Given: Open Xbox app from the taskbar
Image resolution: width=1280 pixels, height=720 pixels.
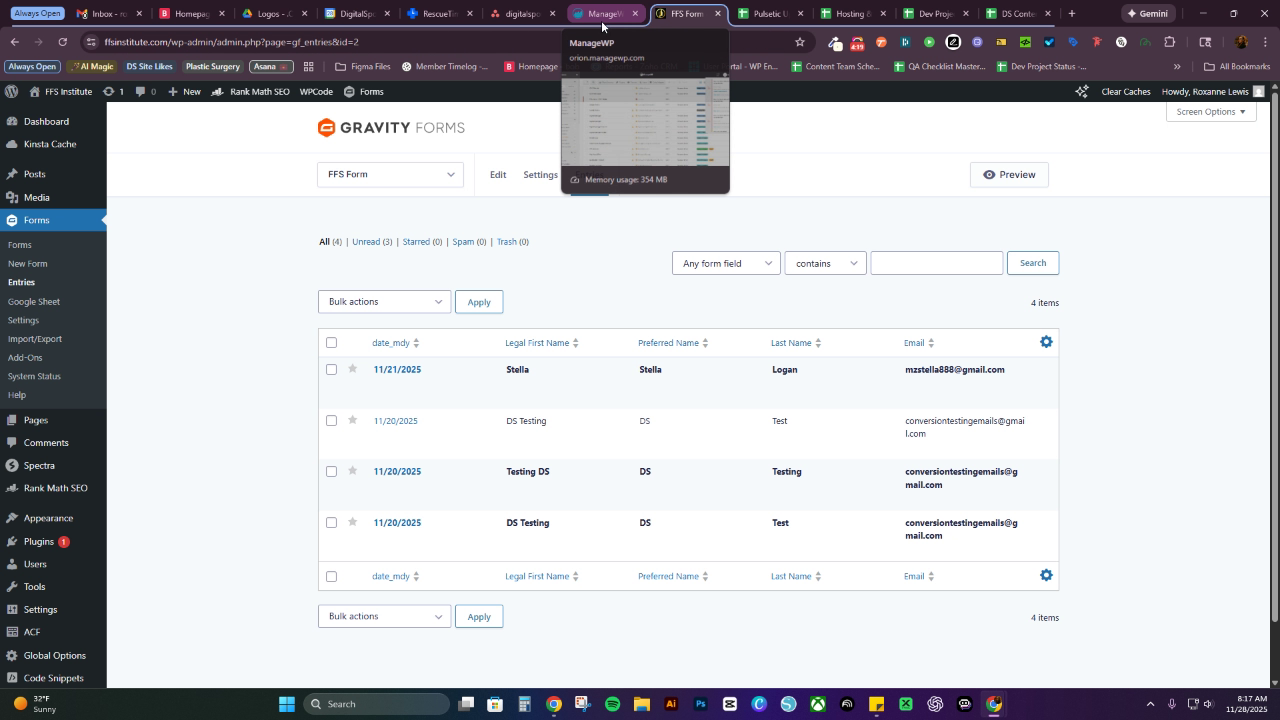Looking at the screenshot, I should coord(817,704).
